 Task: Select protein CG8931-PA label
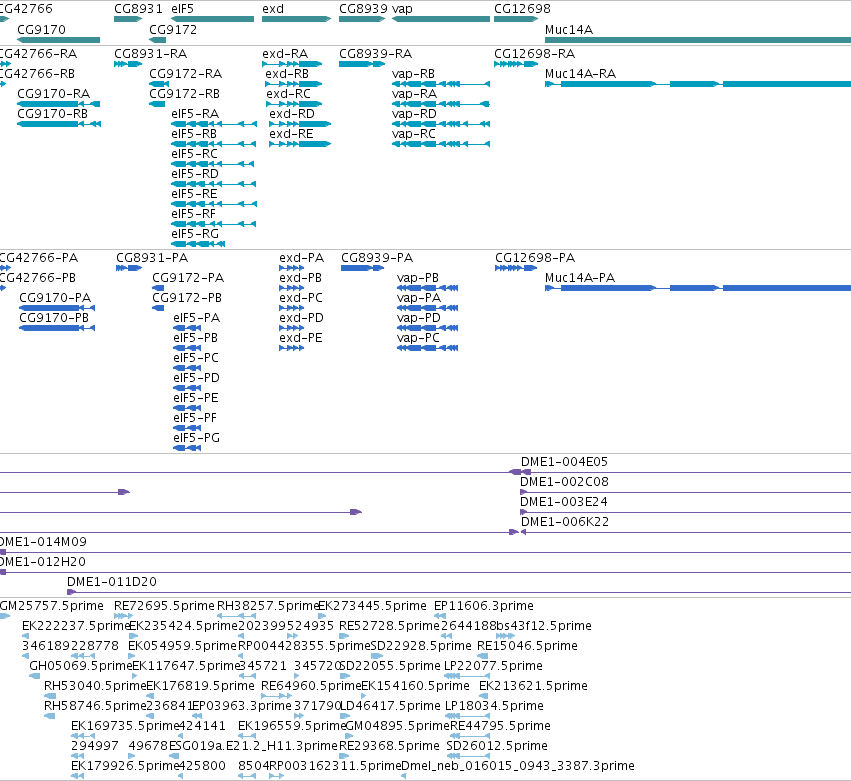[152, 258]
